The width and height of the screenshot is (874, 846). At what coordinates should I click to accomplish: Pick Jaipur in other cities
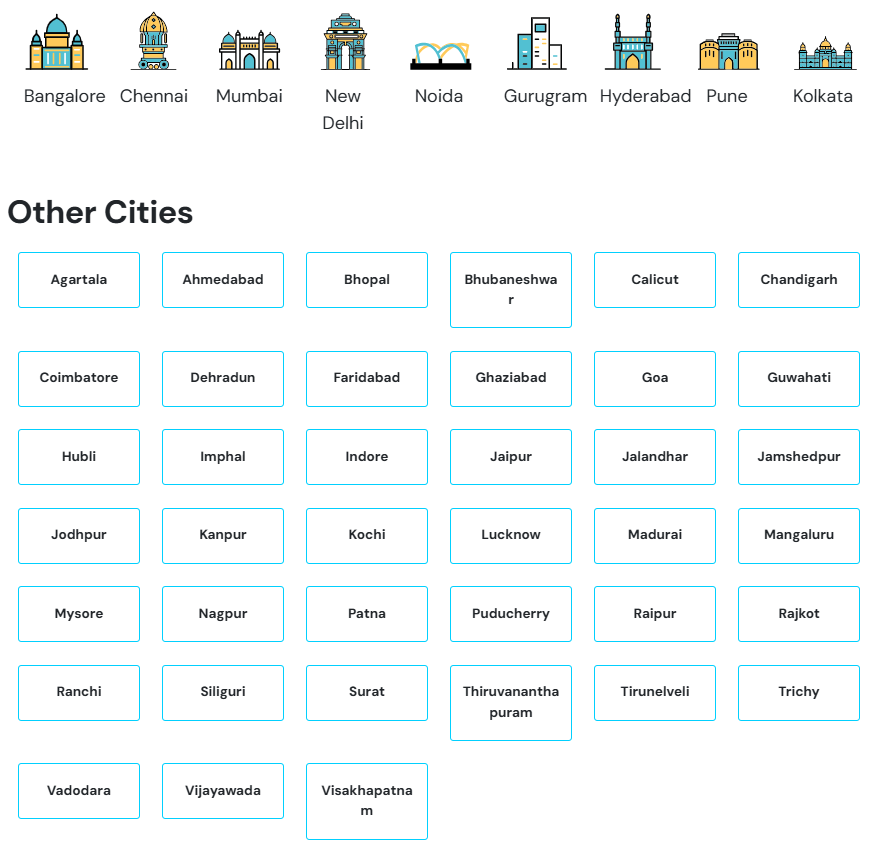511,457
